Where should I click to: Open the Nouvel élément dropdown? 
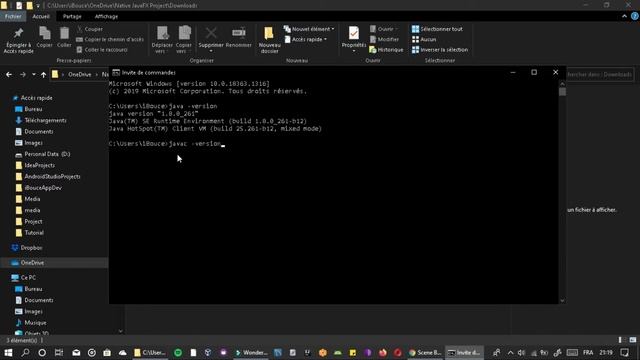point(309,29)
